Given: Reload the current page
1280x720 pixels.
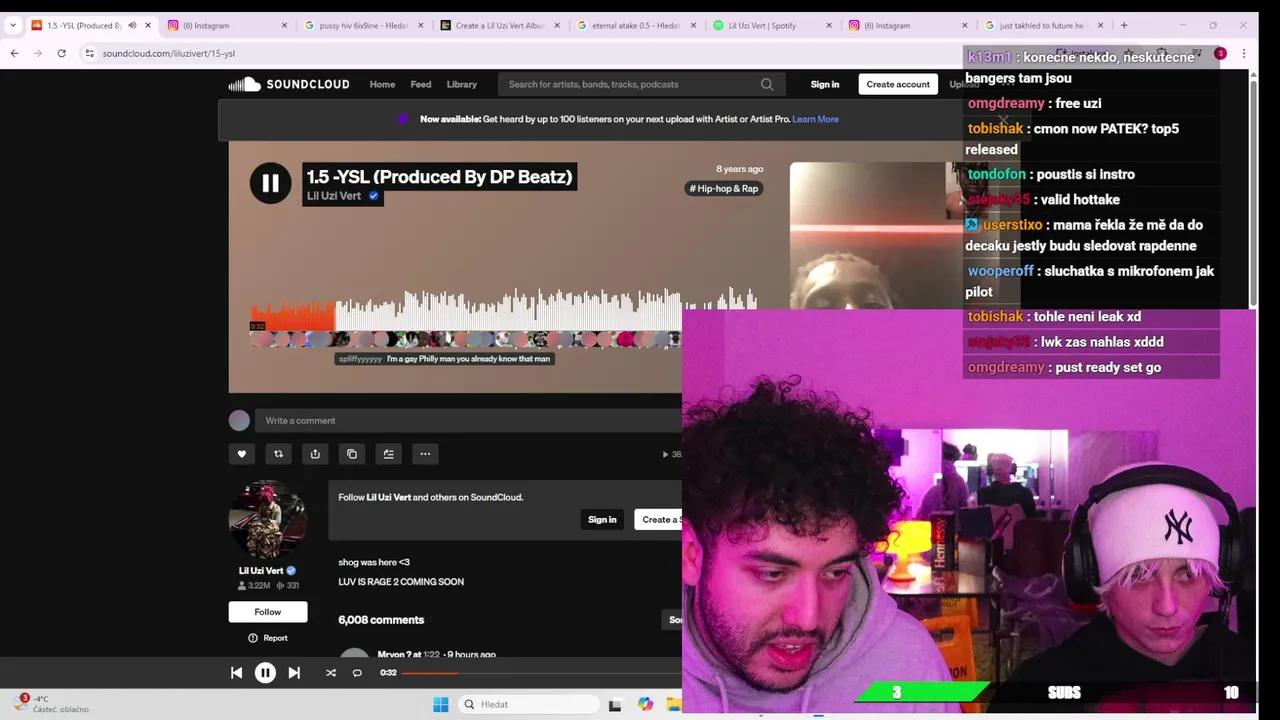Looking at the screenshot, I should click(62, 53).
